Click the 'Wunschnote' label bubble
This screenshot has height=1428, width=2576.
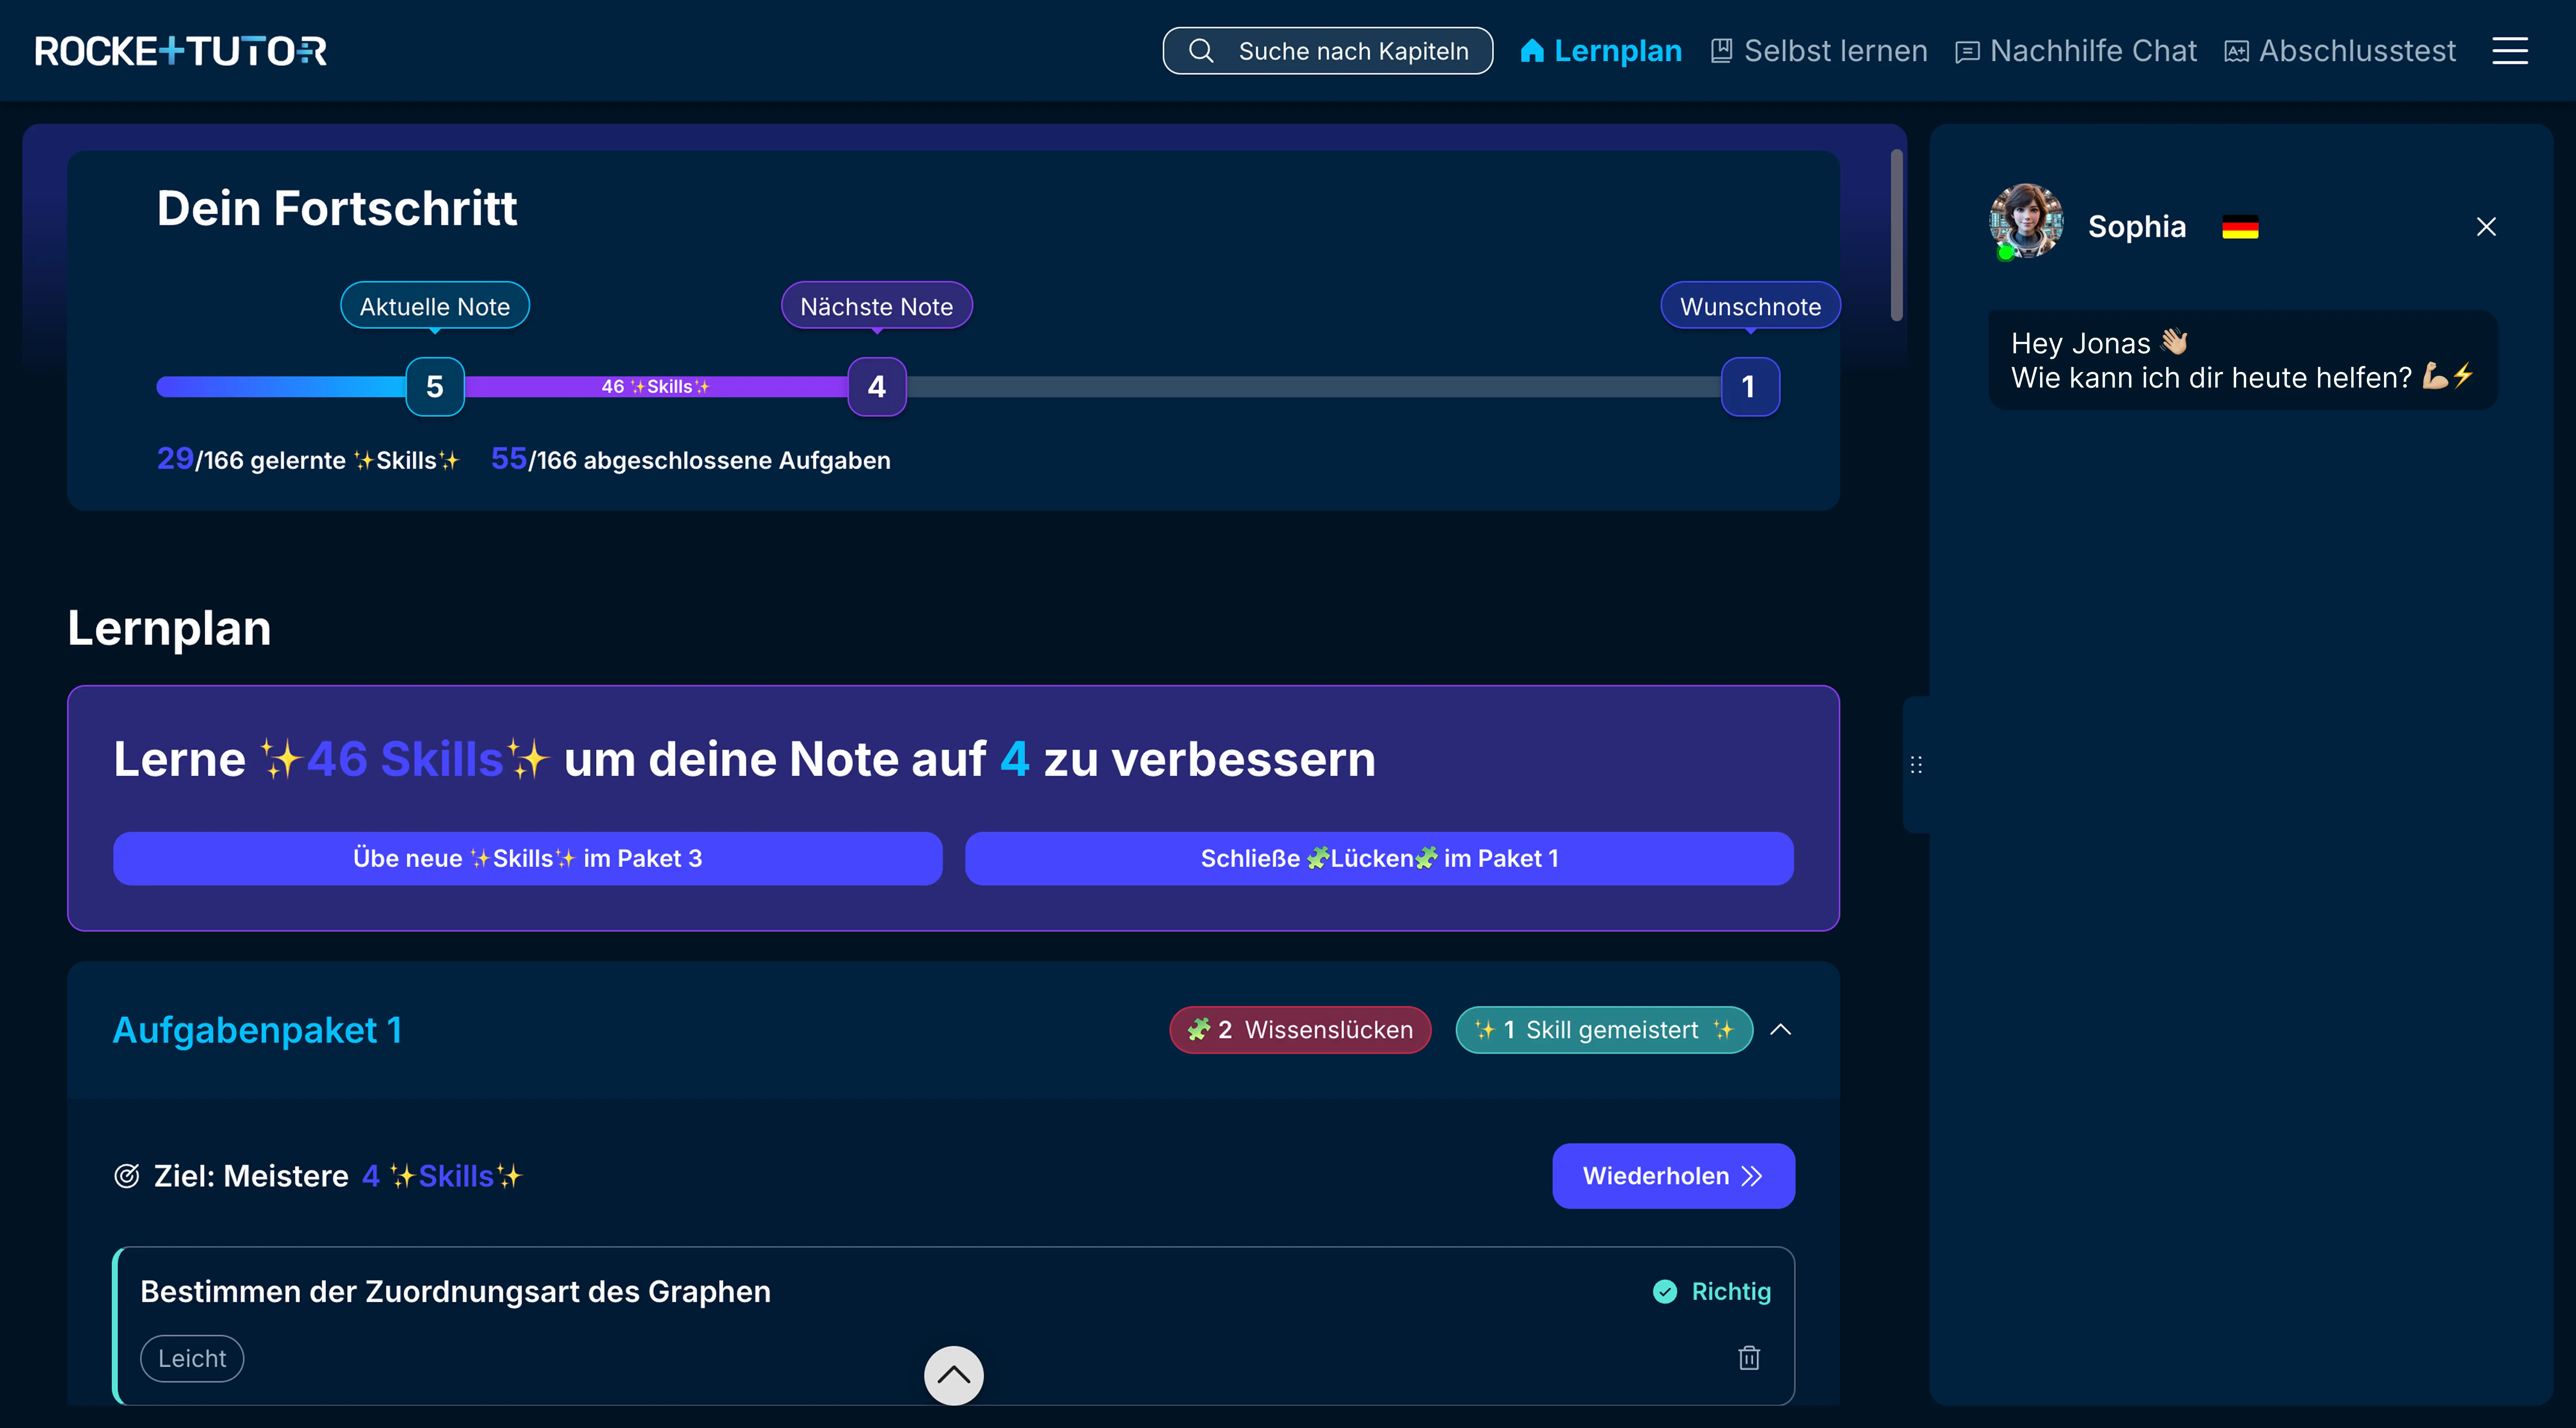(x=1750, y=306)
